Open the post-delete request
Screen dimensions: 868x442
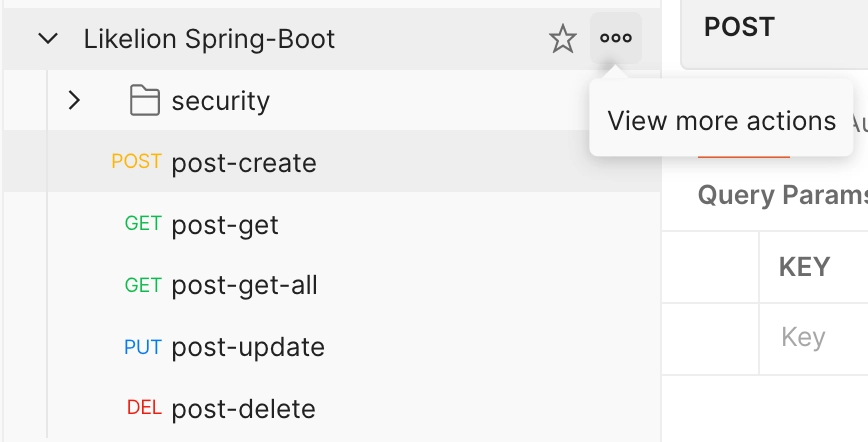click(243, 409)
